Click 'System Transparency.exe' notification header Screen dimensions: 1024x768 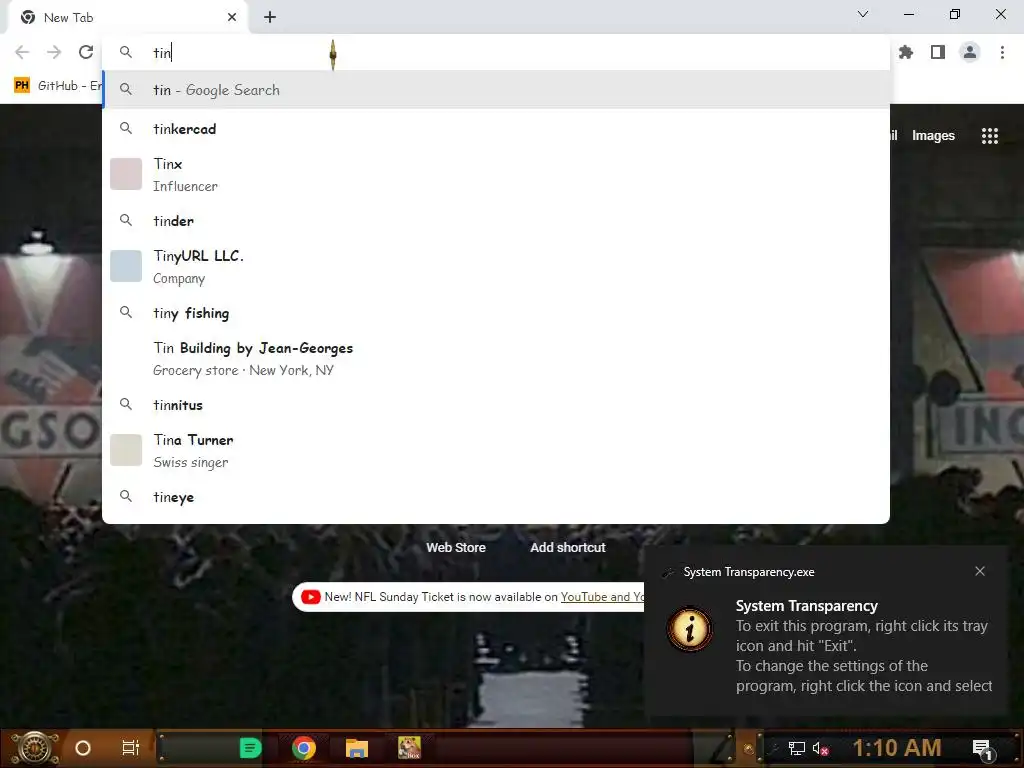coord(748,572)
